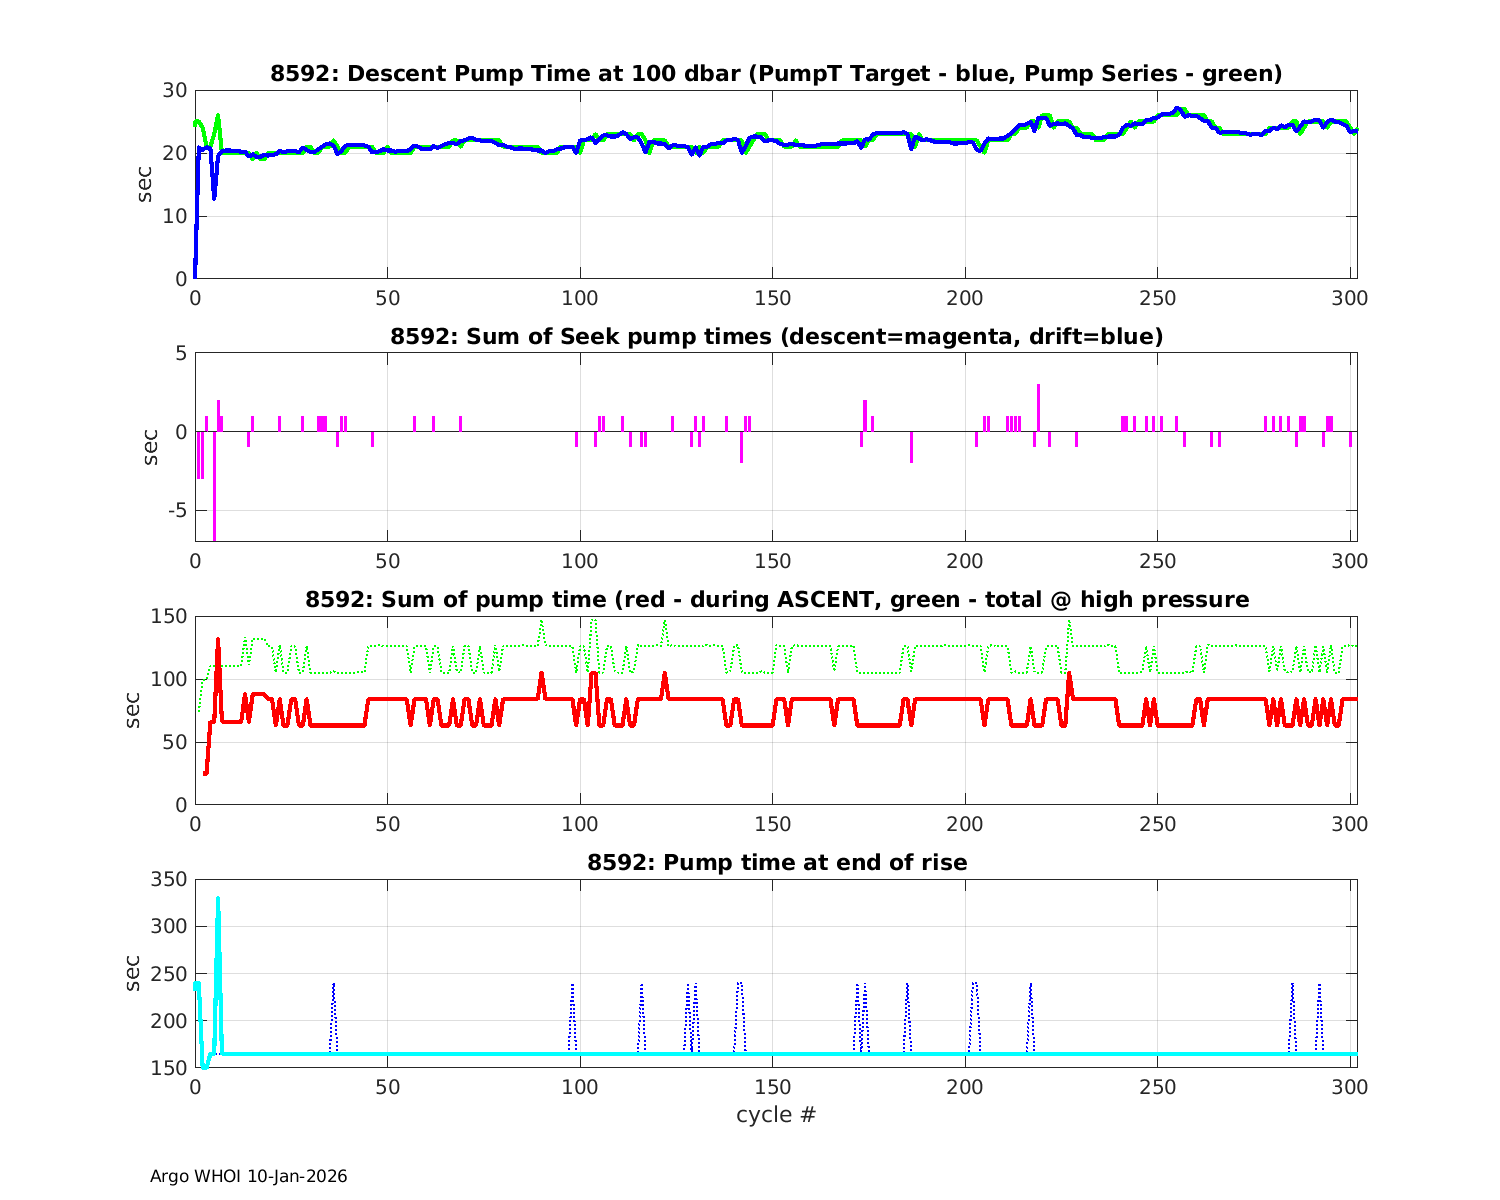Viewport: 1500px width, 1200px height.
Task: Click the '300' x-axis tick on bottom chart
Action: (1350, 1087)
